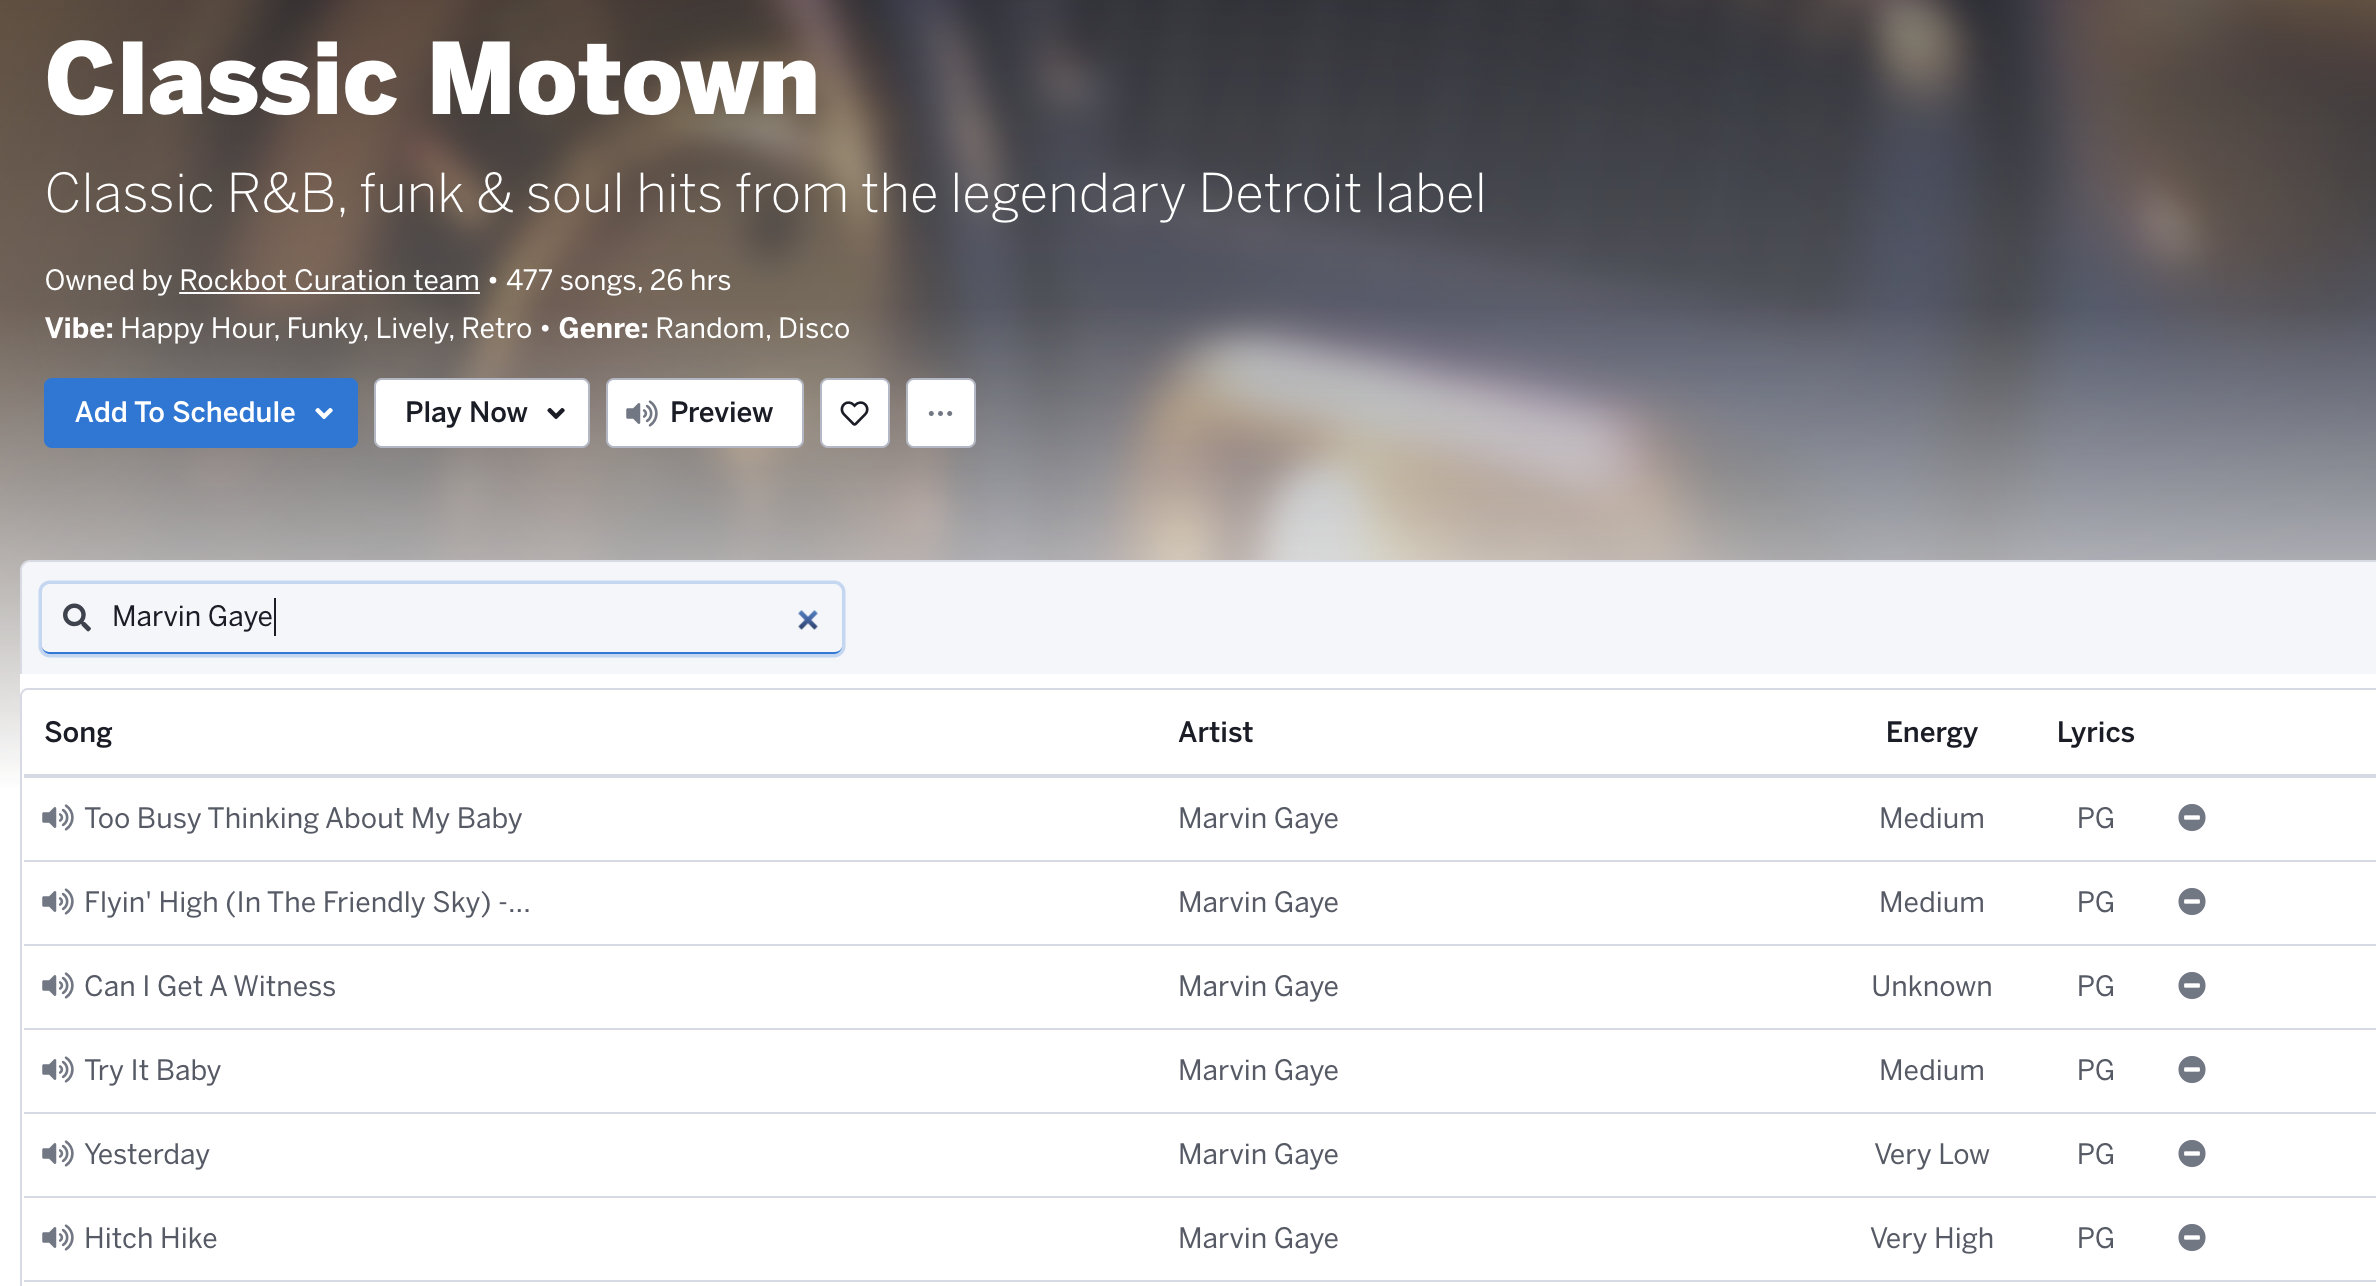Click Marvin Gaye artist in Yesterday row

pos(1258,1154)
